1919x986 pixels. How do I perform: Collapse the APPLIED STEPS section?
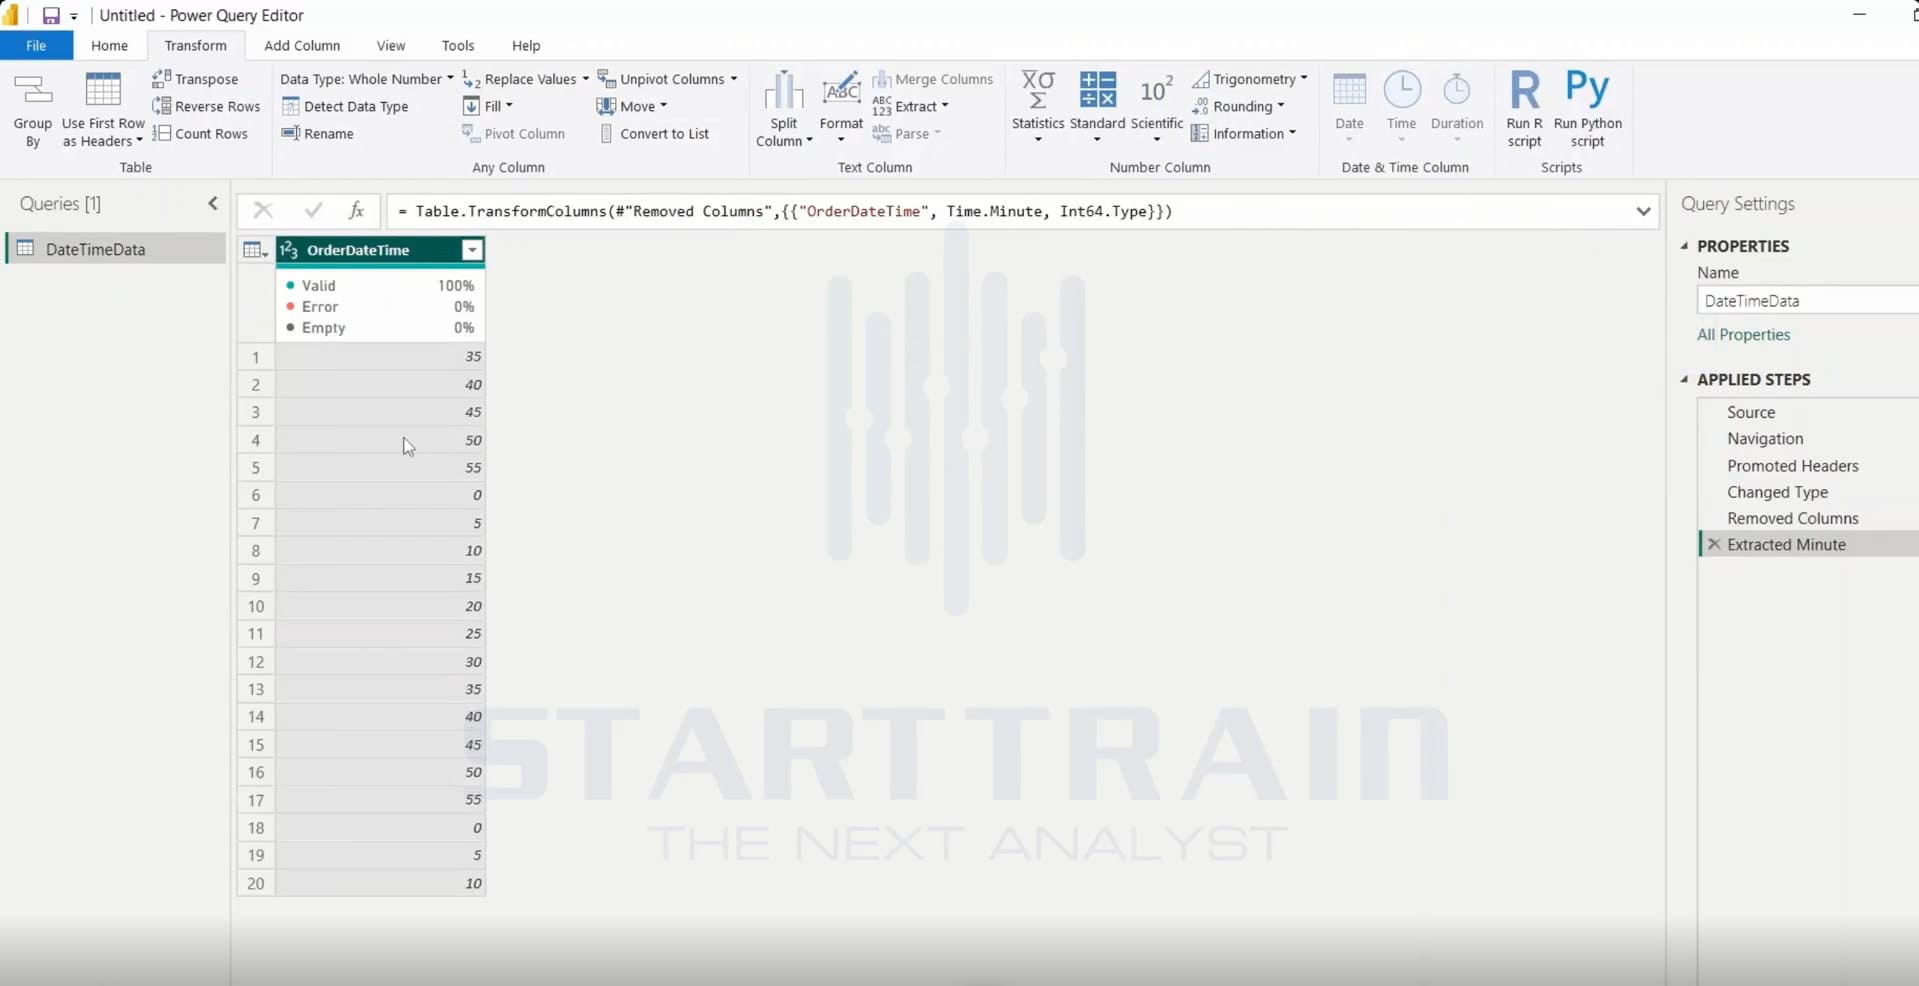(x=1684, y=379)
